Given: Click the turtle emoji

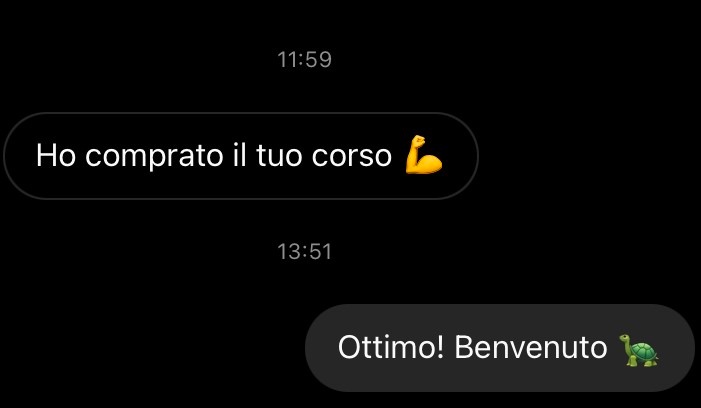Looking at the screenshot, I should tap(638, 350).
